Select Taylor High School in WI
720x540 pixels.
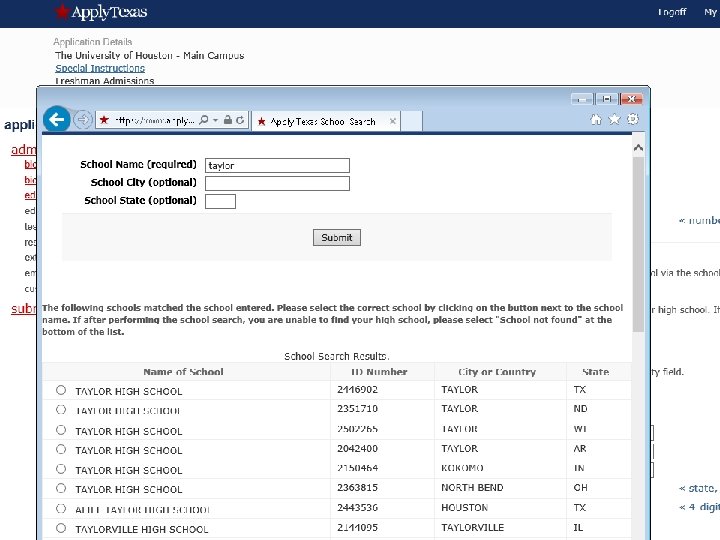coord(61,430)
